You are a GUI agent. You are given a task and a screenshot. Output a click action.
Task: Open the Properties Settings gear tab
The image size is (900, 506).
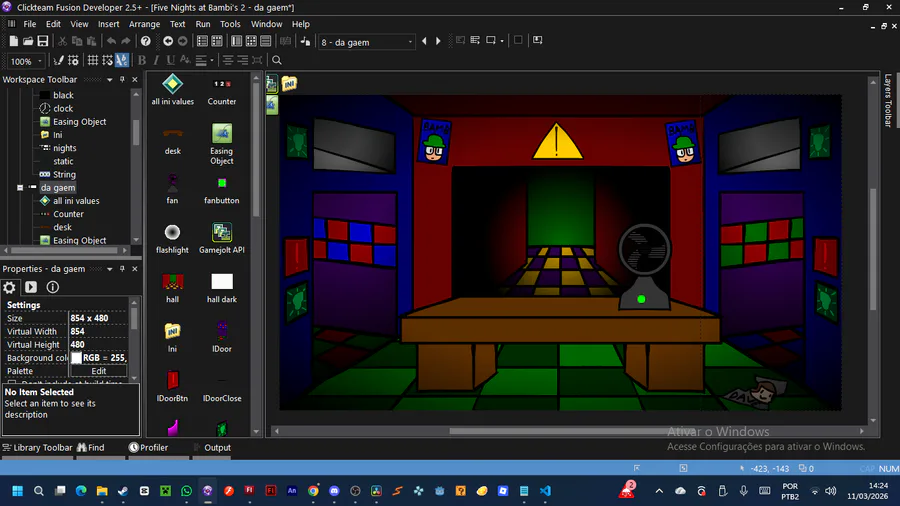(x=9, y=287)
